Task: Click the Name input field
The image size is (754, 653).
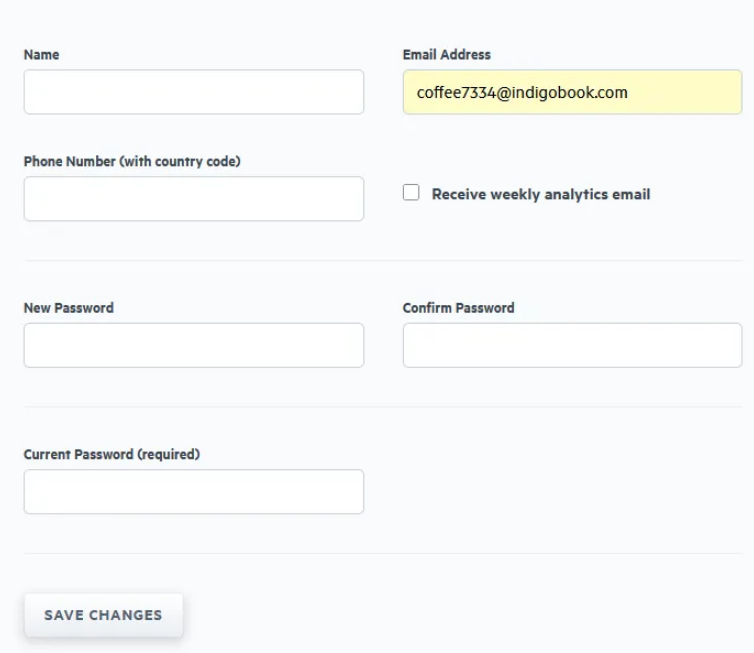Action: (x=193, y=92)
